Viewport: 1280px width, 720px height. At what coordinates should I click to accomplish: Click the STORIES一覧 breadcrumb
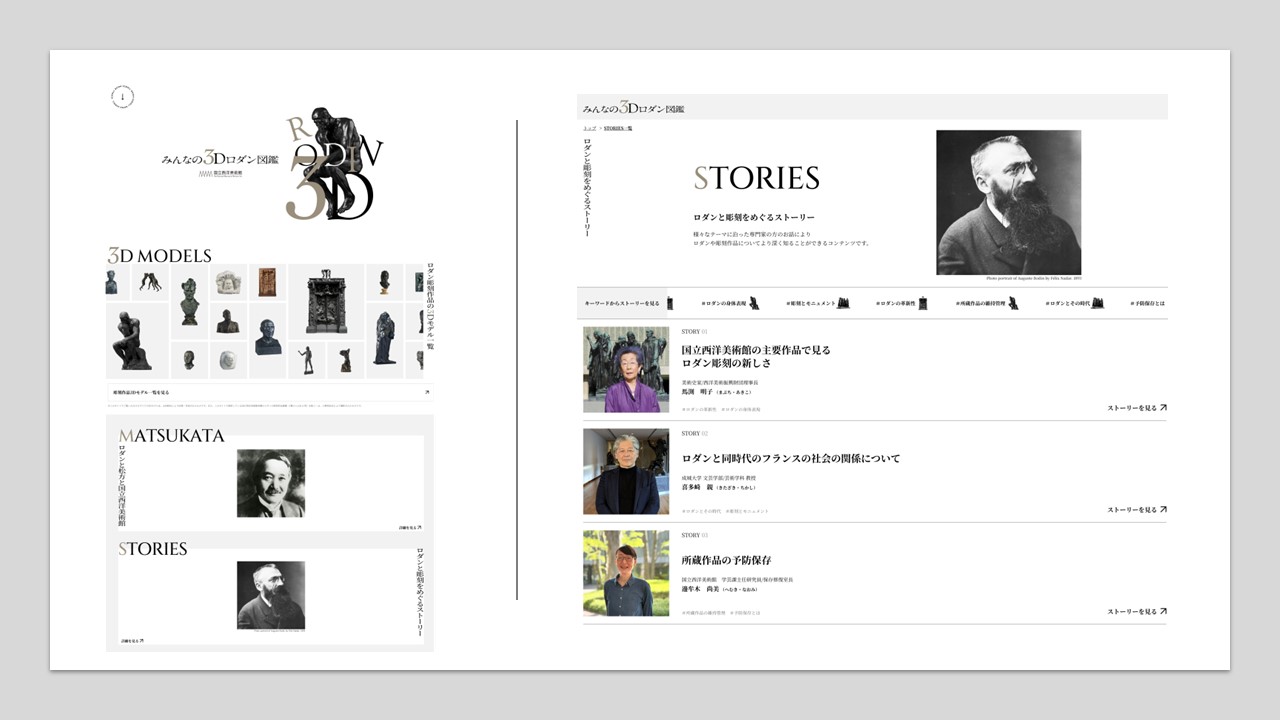pyautogui.click(x=618, y=128)
